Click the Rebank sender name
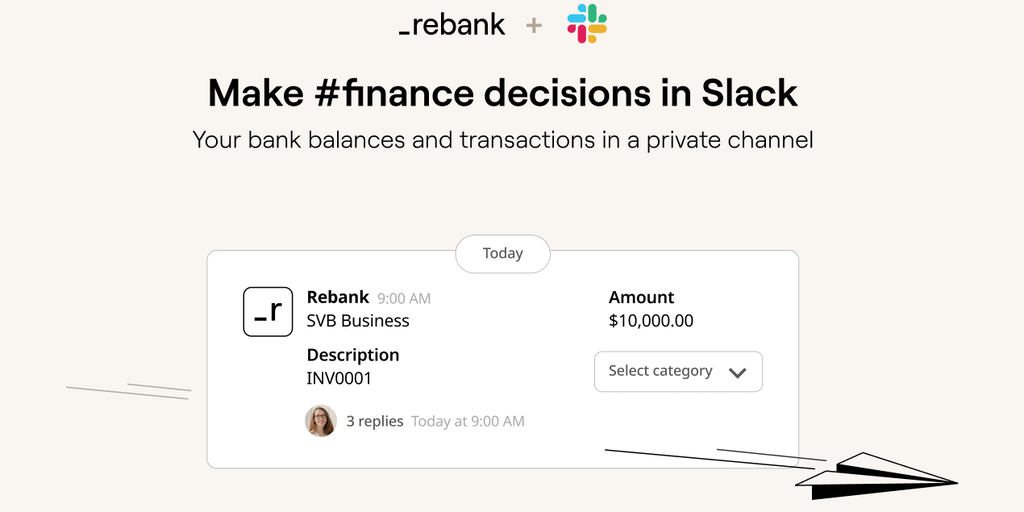This screenshot has width=1024, height=512. [338, 297]
